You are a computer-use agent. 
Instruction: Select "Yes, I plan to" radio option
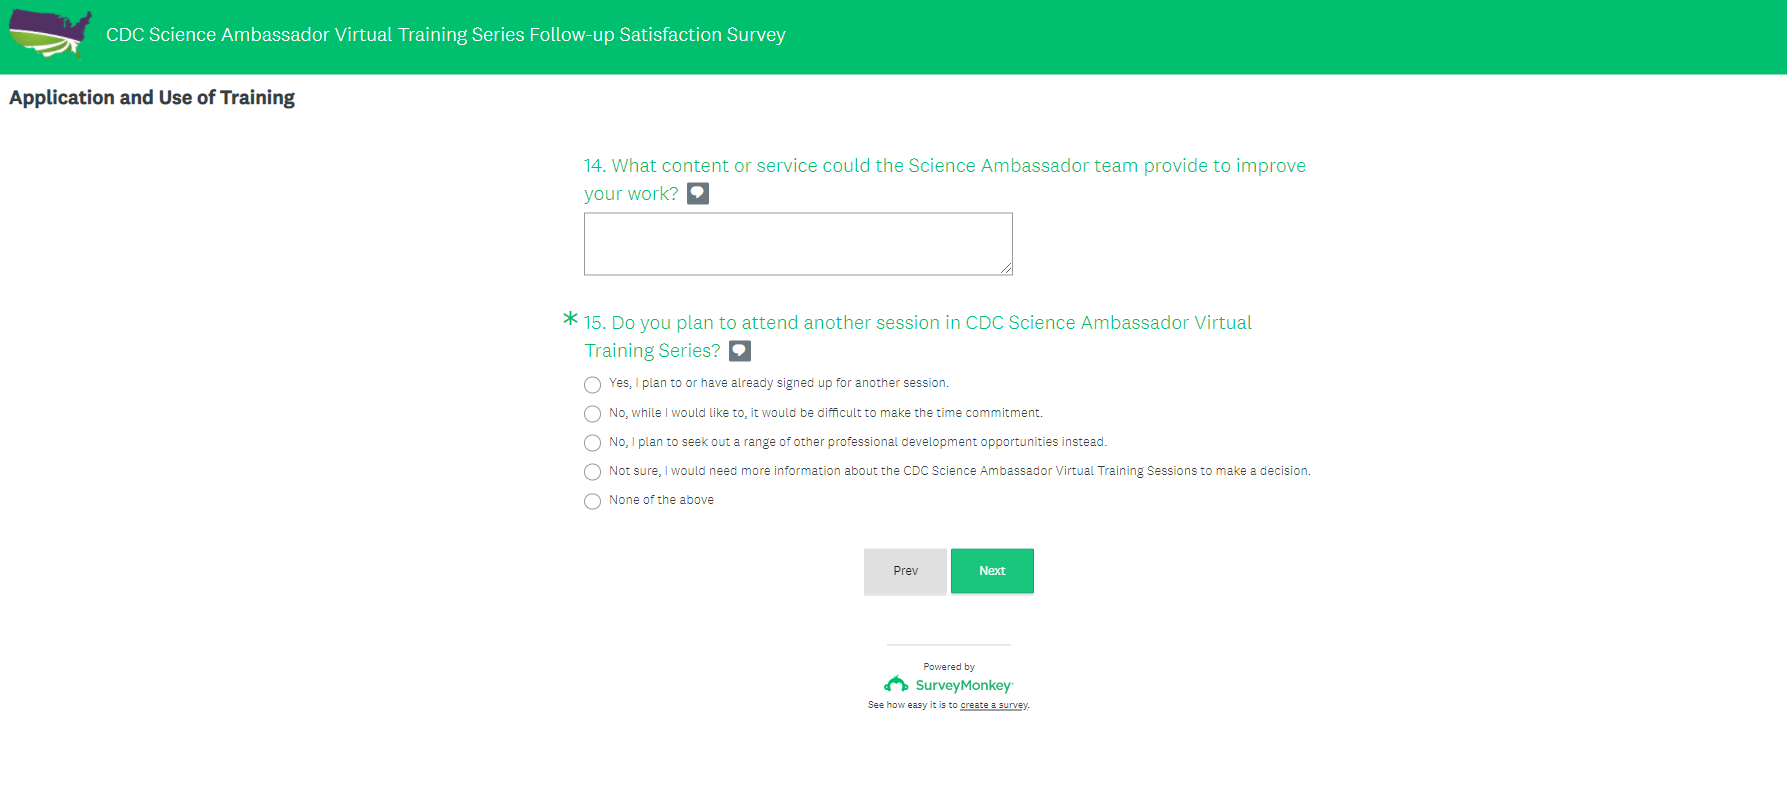[593, 385]
